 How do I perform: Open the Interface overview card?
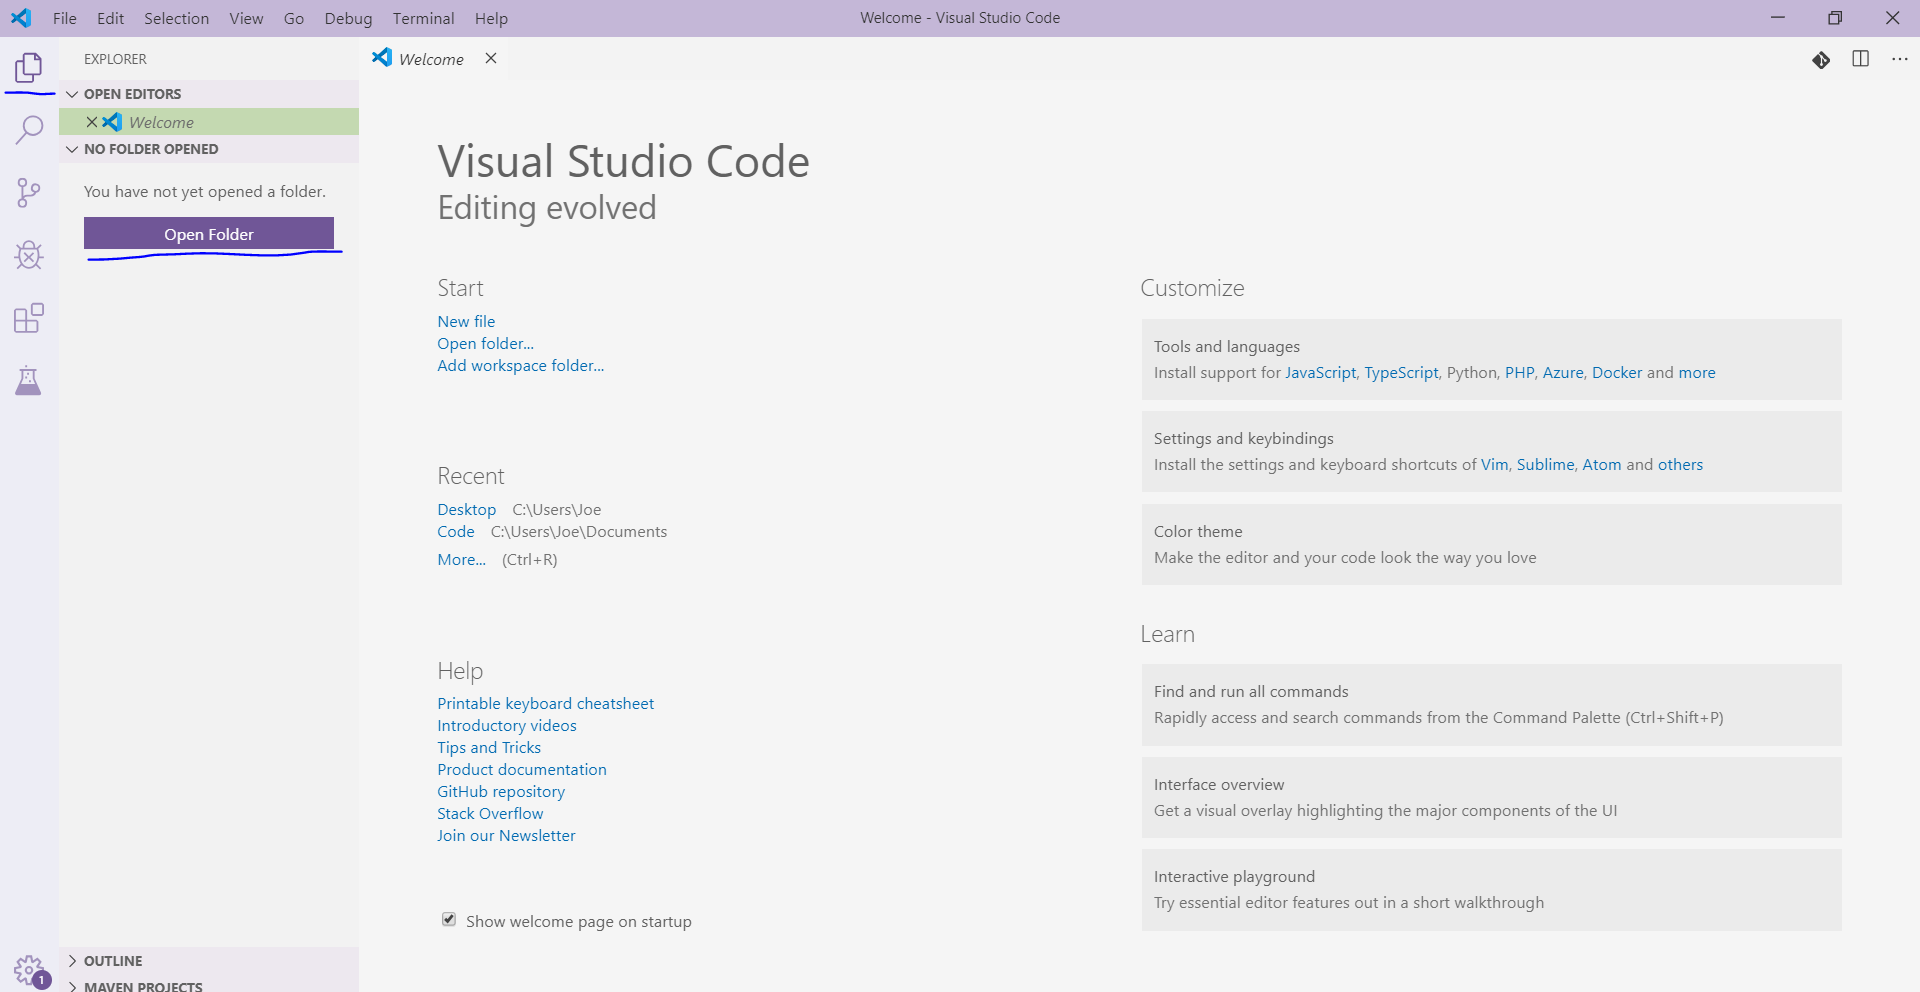(1491, 797)
